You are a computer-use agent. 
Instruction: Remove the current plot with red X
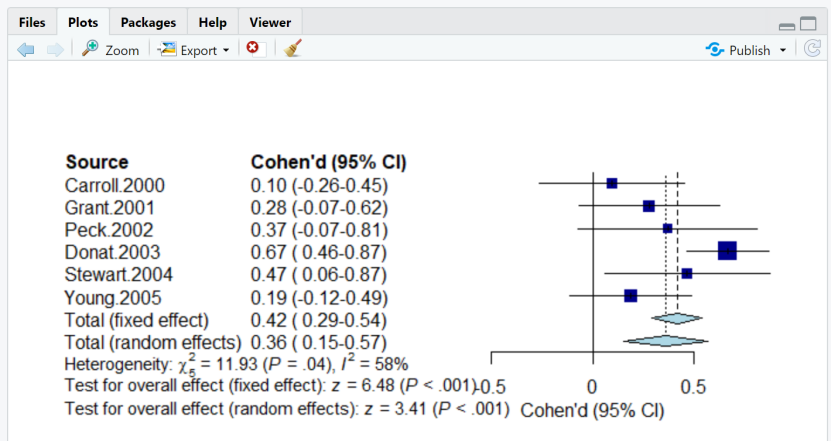252,48
